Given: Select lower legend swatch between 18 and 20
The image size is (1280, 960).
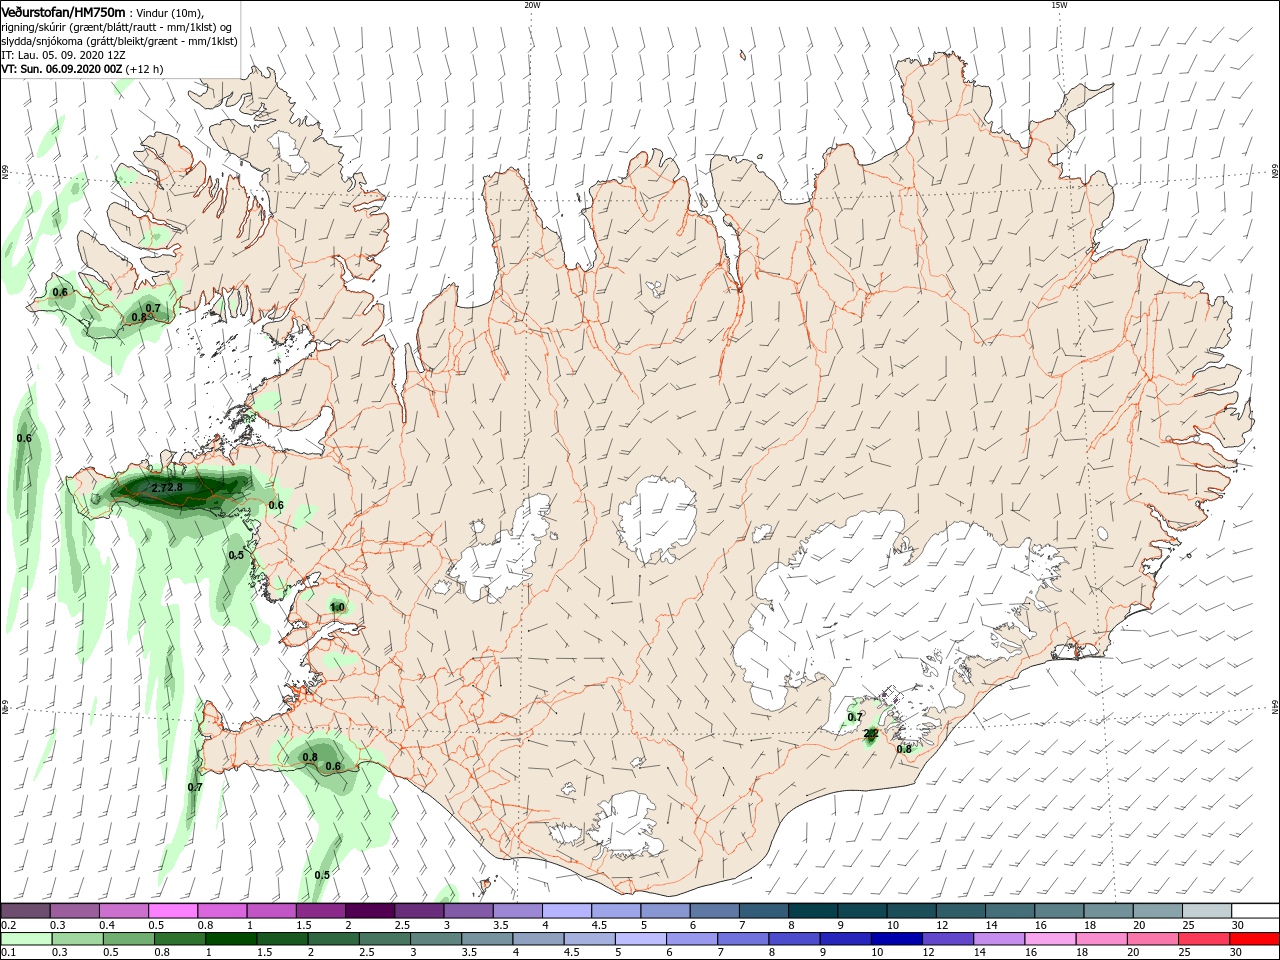Looking at the screenshot, I should coord(1099,939).
